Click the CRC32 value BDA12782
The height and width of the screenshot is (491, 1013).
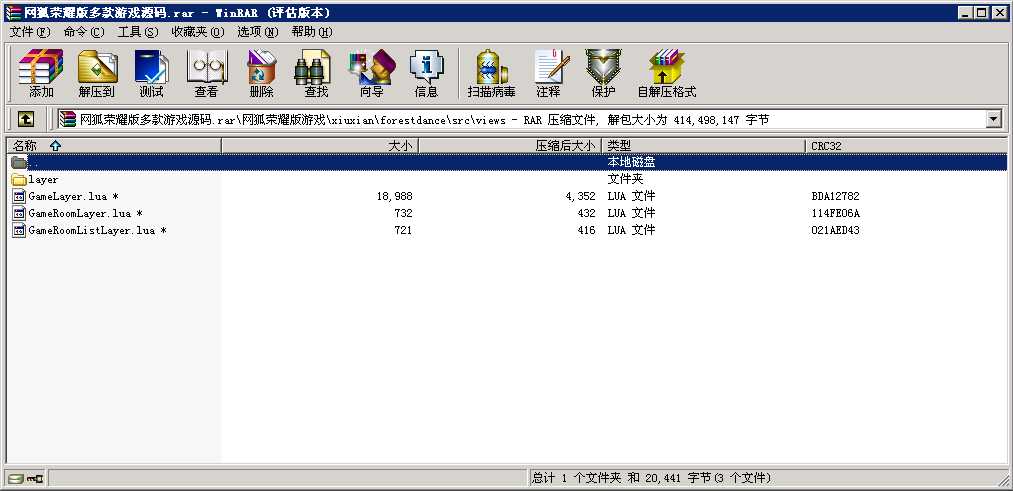point(835,196)
